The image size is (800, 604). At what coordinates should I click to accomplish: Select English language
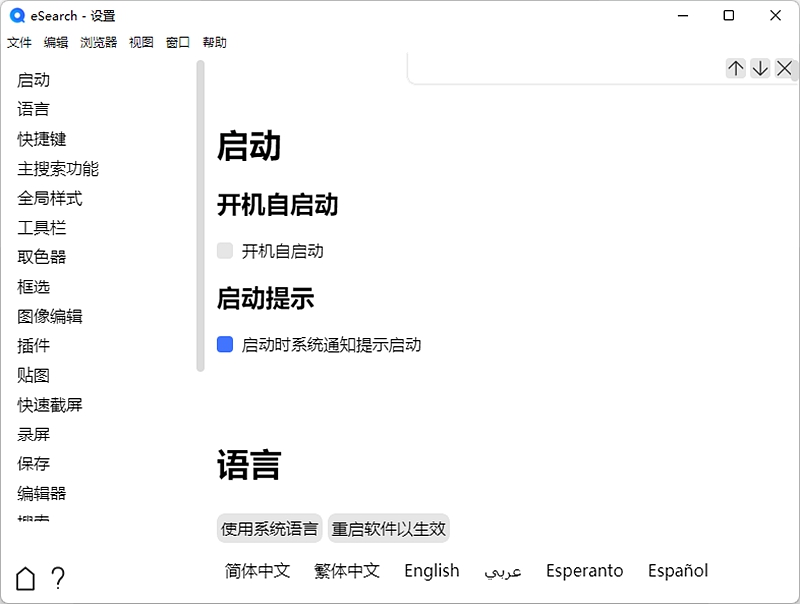(432, 570)
